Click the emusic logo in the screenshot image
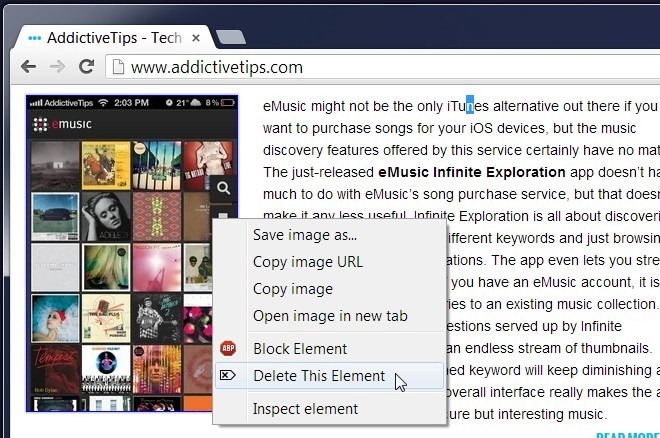The height and width of the screenshot is (438, 660). click(62, 124)
